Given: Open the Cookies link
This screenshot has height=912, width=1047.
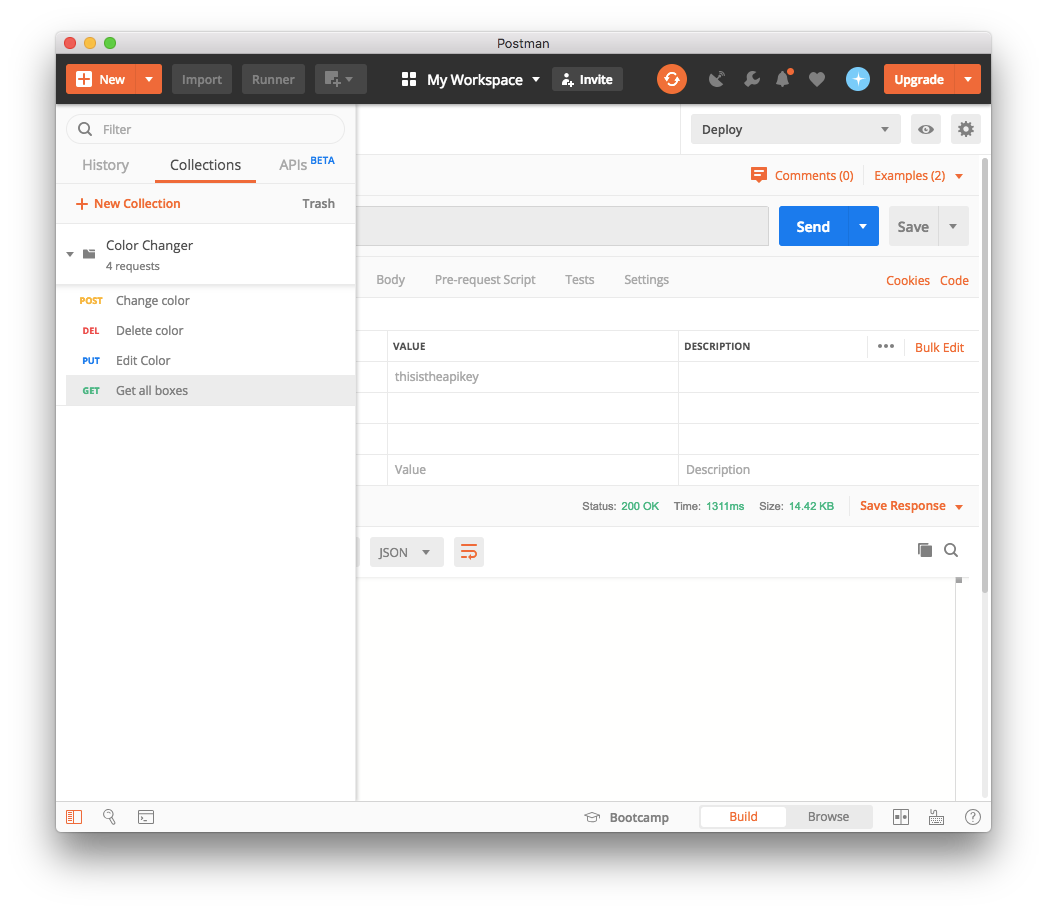Looking at the screenshot, I should tap(907, 280).
